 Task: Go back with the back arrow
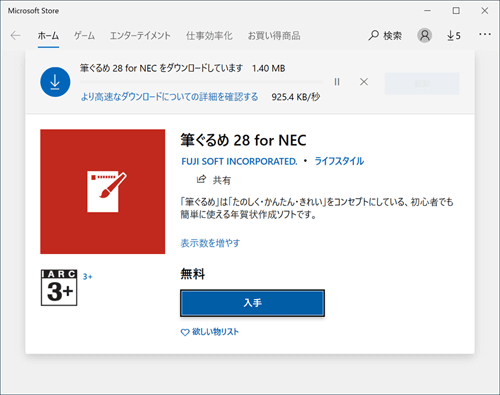point(15,35)
